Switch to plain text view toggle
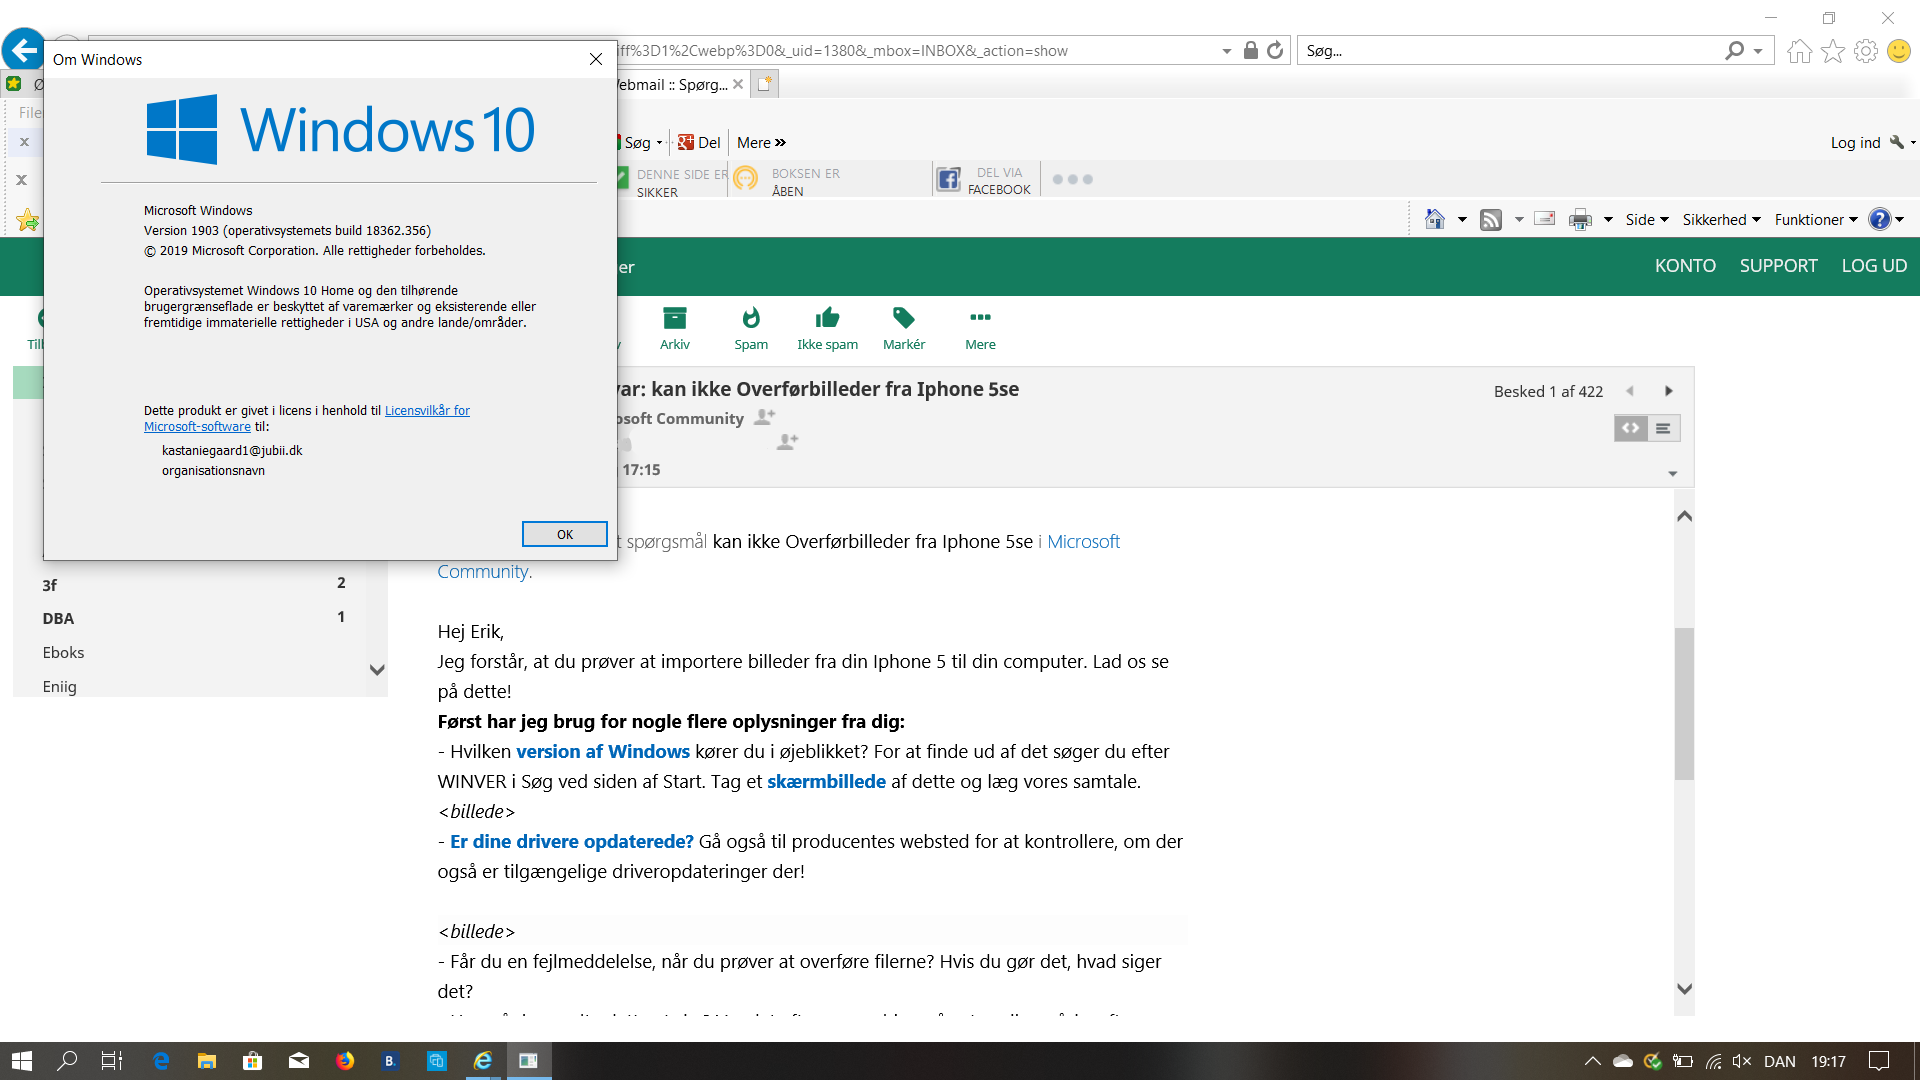 [x=1663, y=428]
